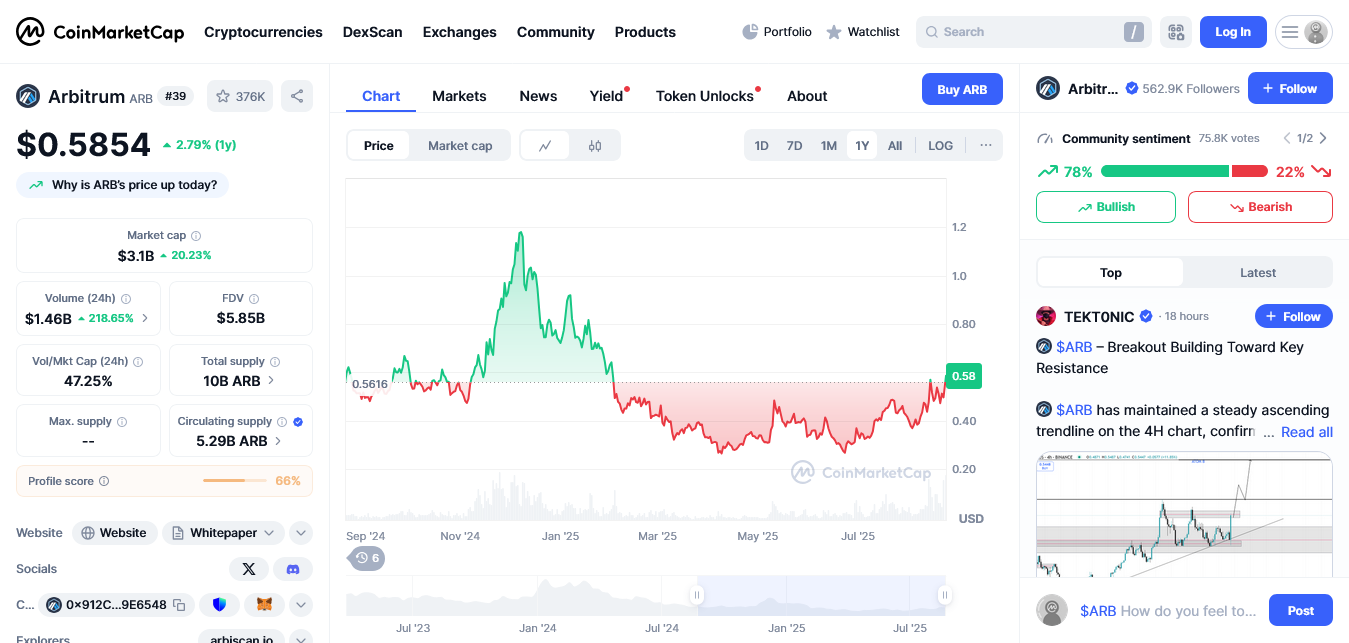This screenshot has height=643, width=1349.
Task: Click Read all on TEKTONIC post
Action: [x=1307, y=432]
